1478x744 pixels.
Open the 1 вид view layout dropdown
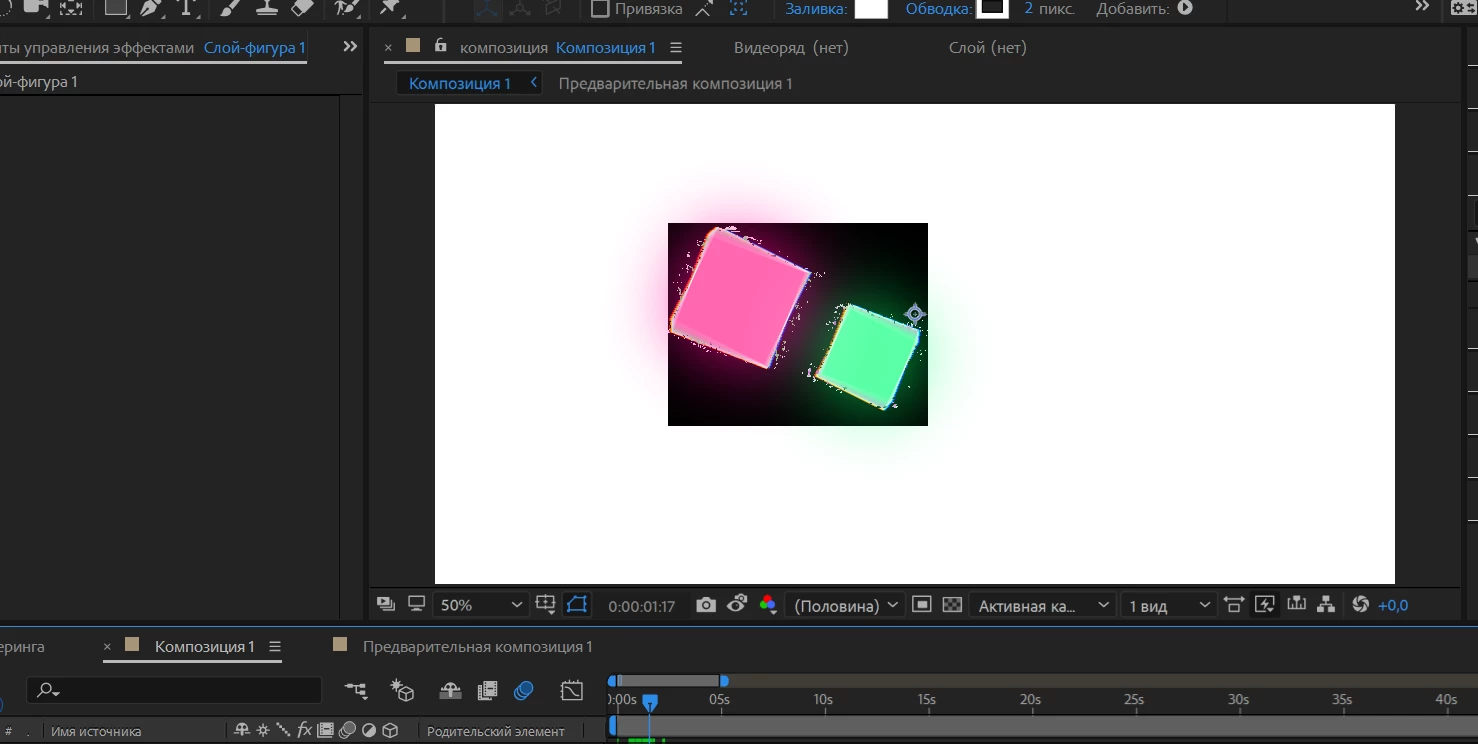pyautogui.click(x=1168, y=605)
